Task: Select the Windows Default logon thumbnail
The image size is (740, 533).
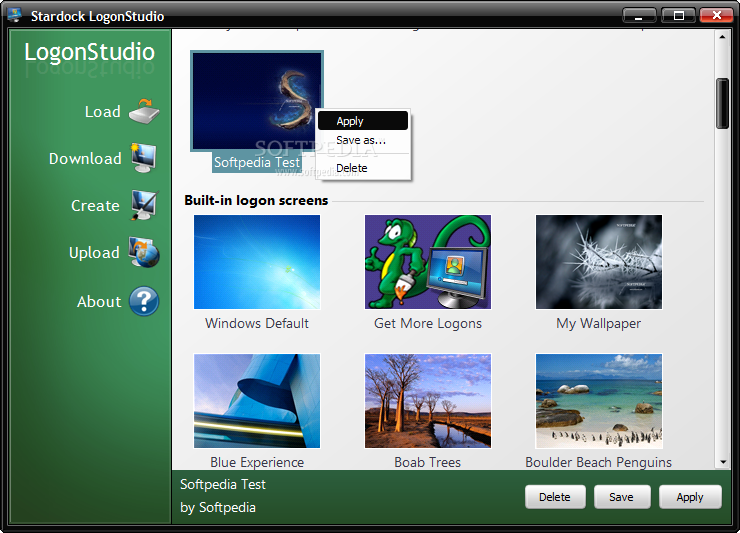Action: 257,262
